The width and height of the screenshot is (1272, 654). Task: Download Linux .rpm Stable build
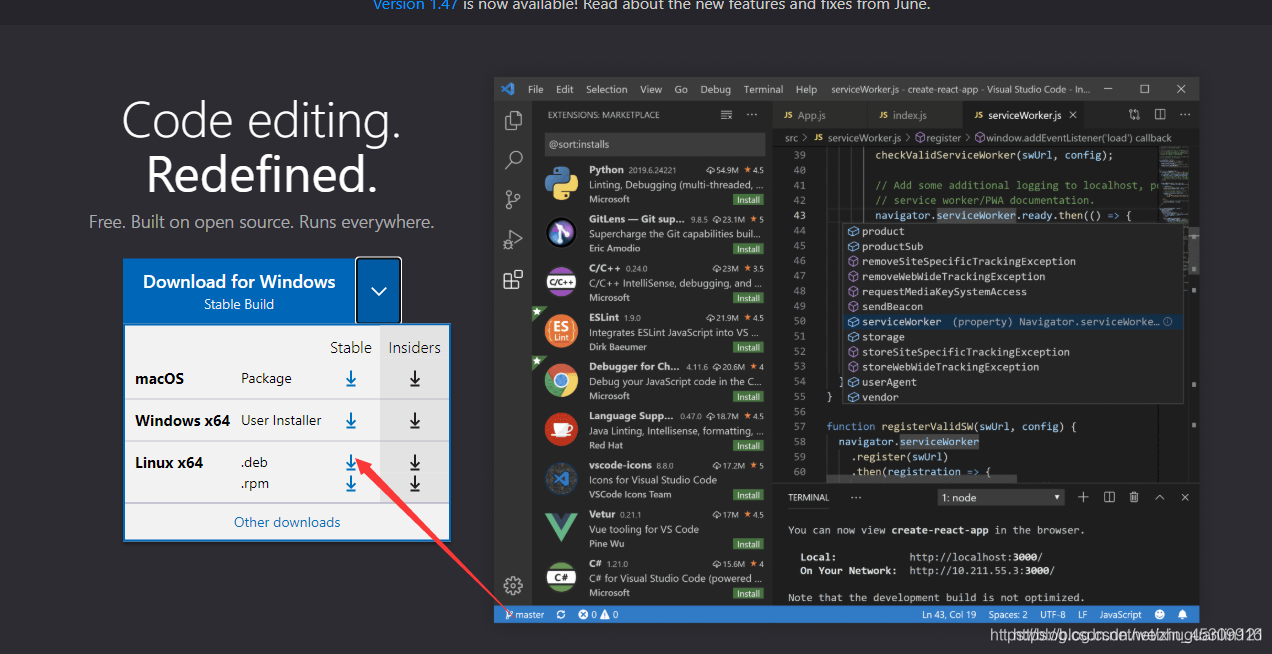pyautogui.click(x=351, y=484)
